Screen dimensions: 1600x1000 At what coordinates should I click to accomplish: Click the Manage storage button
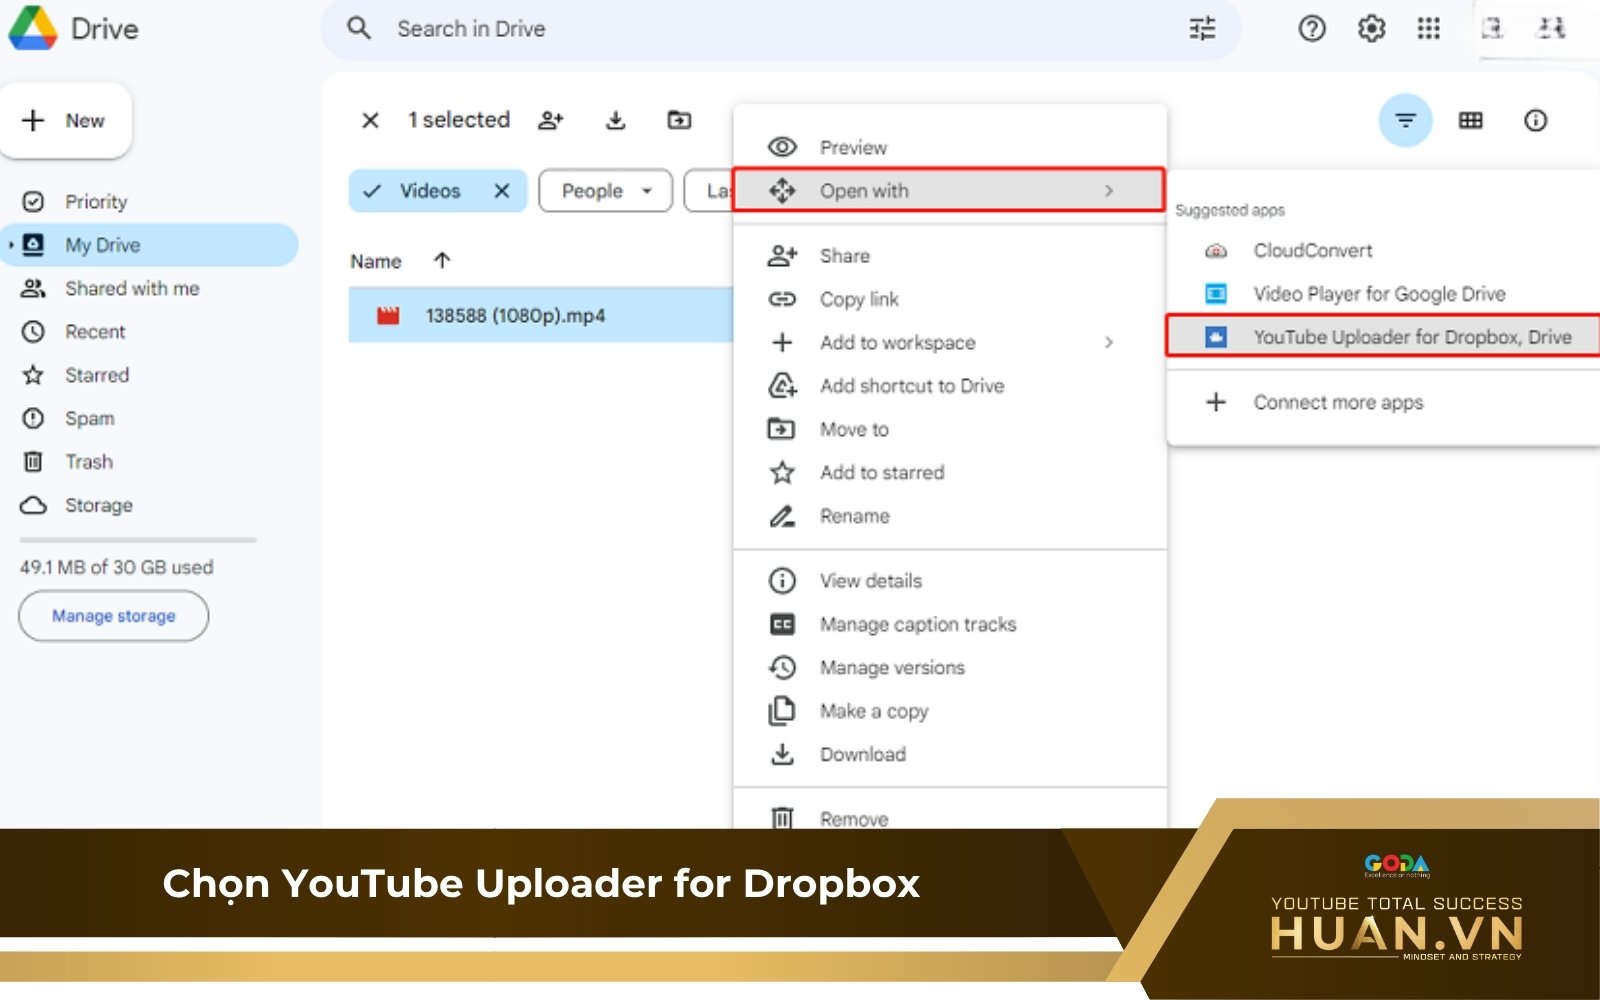click(x=114, y=616)
